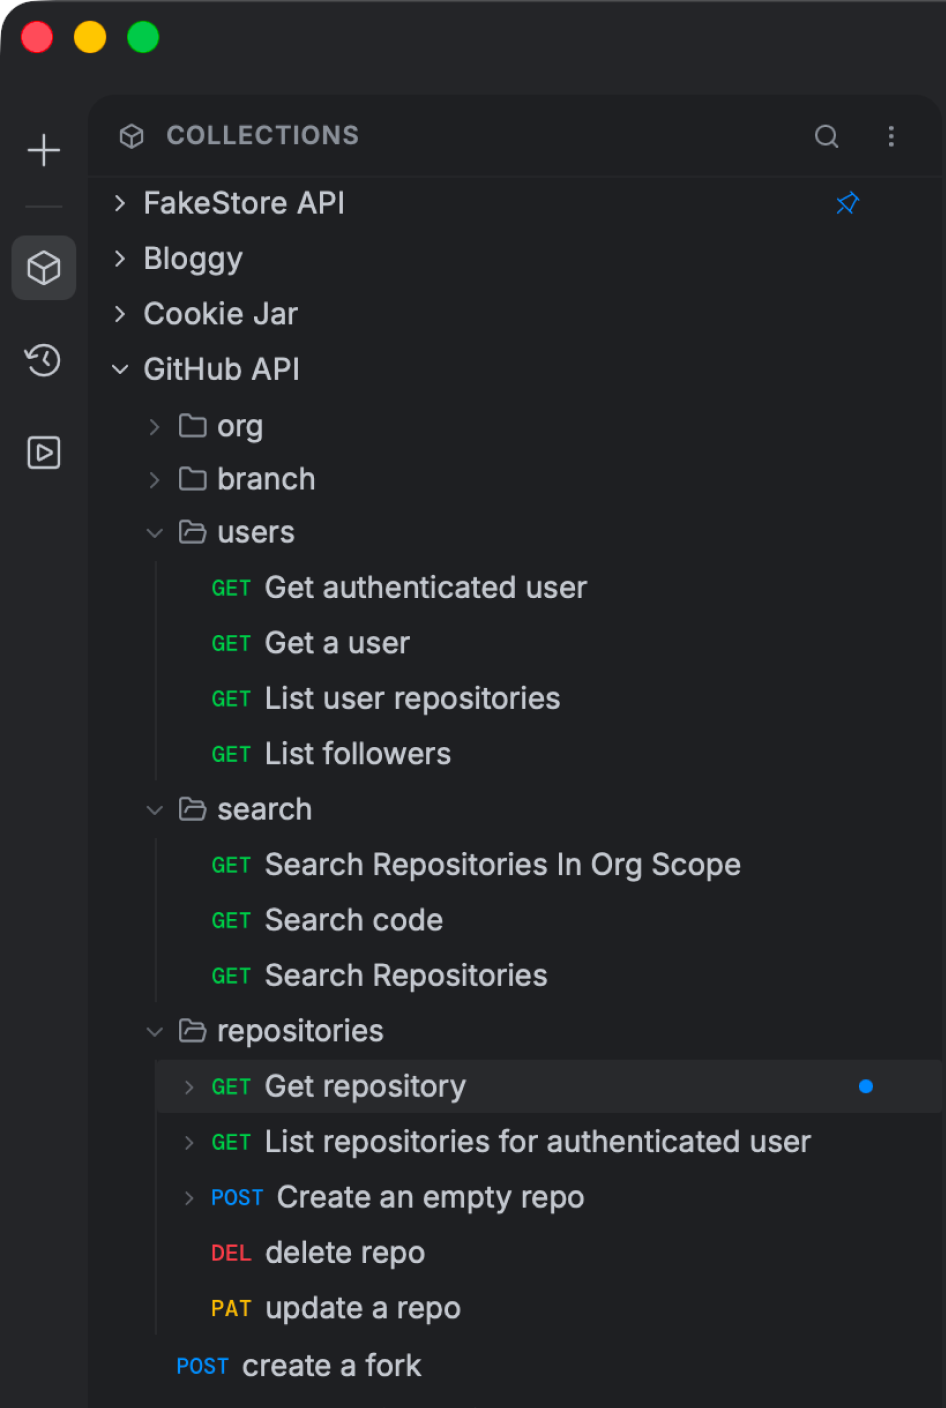The height and width of the screenshot is (1408, 946).
Task: Expand the Cookie Jar collection chevron
Action: pyautogui.click(x=120, y=314)
